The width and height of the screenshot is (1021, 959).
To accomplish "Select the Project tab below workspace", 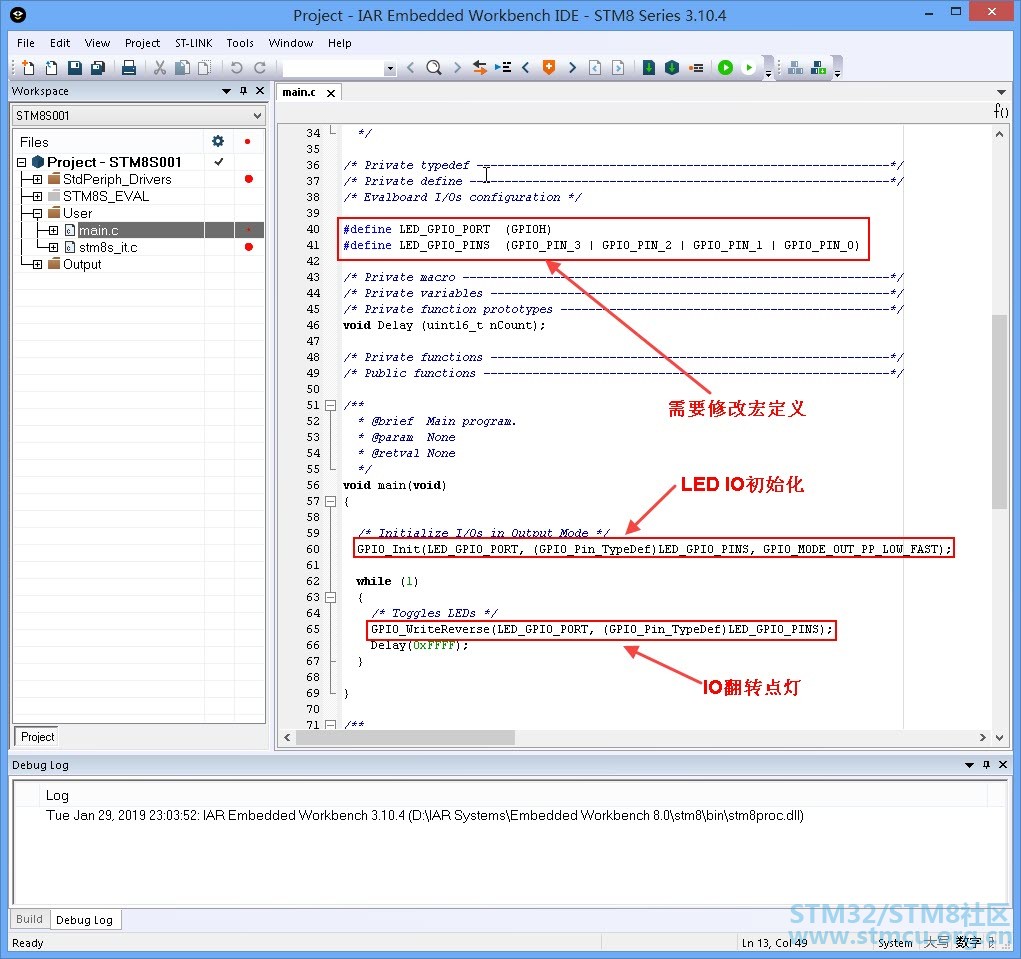I will tap(37, 736).
